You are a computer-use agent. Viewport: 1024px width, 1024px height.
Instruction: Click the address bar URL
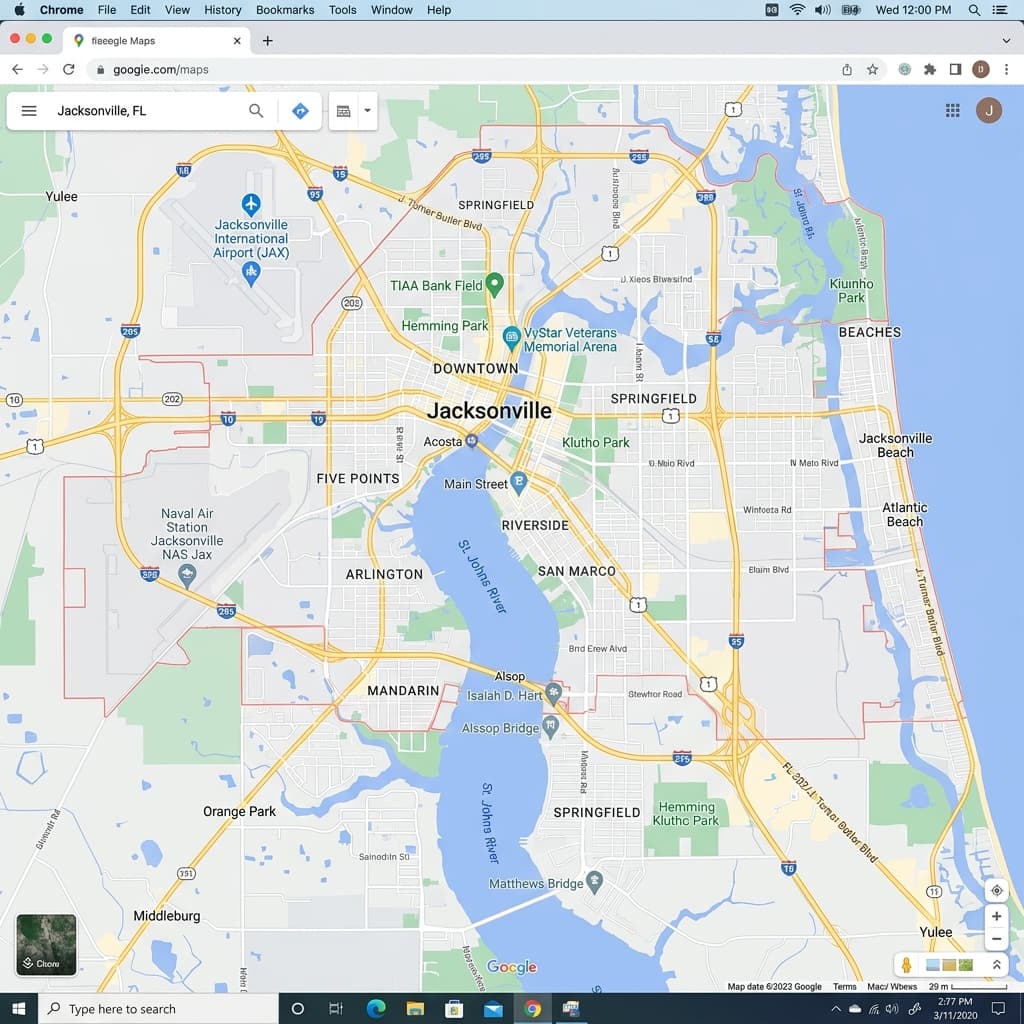point(161,69)
